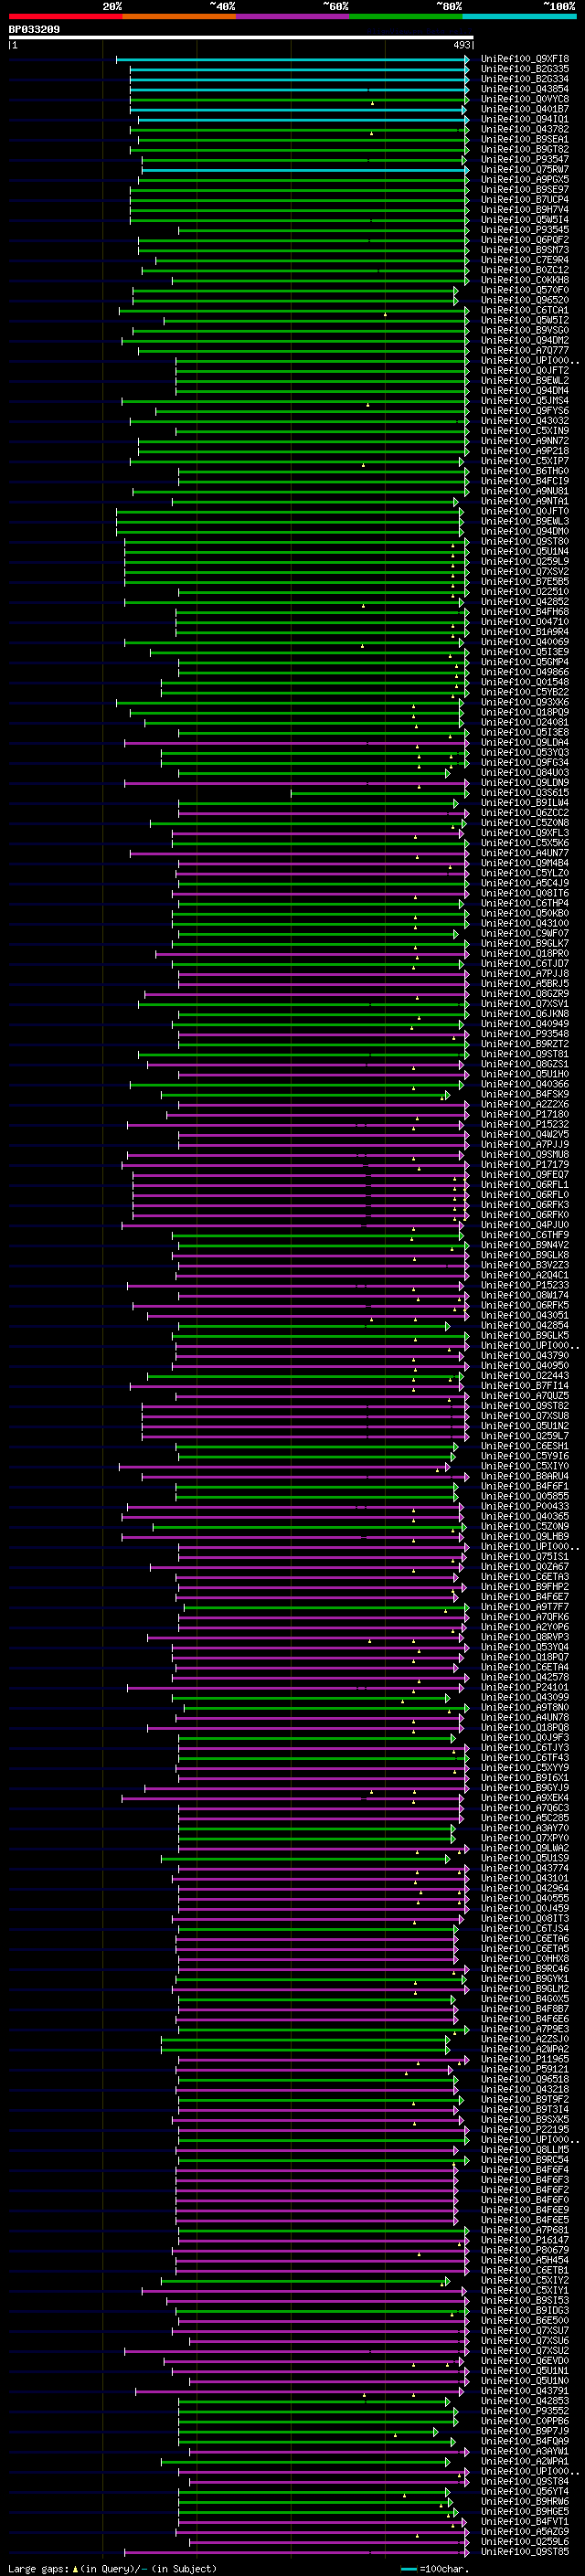Click hit UniRef100_Q6RFL1

(x=525, y=1185)
